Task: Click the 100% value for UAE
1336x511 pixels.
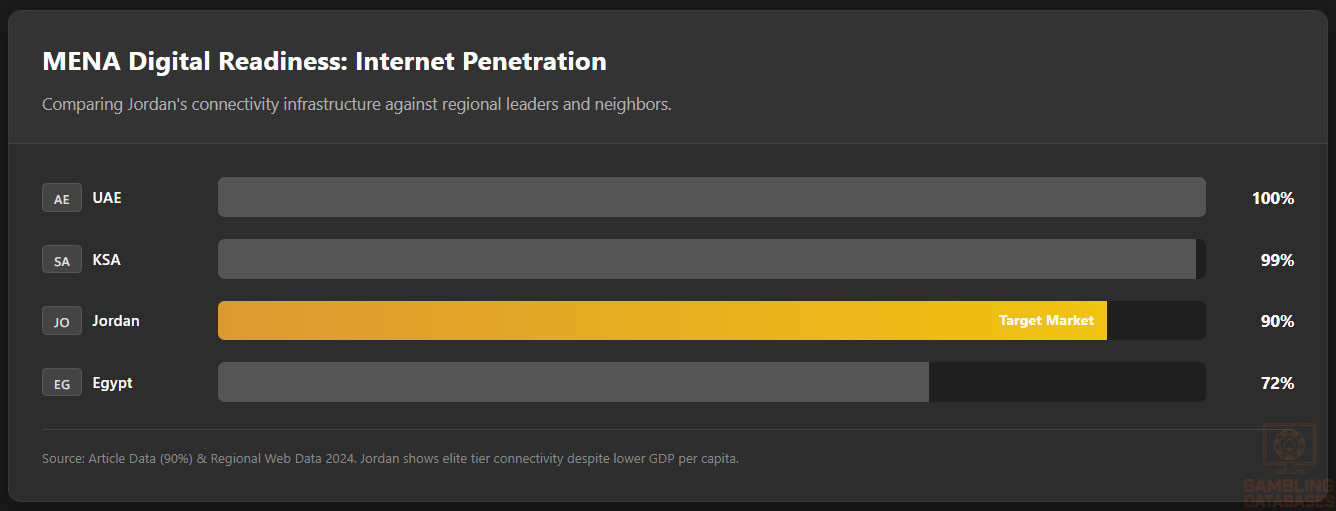Action: click(1272, 198)
